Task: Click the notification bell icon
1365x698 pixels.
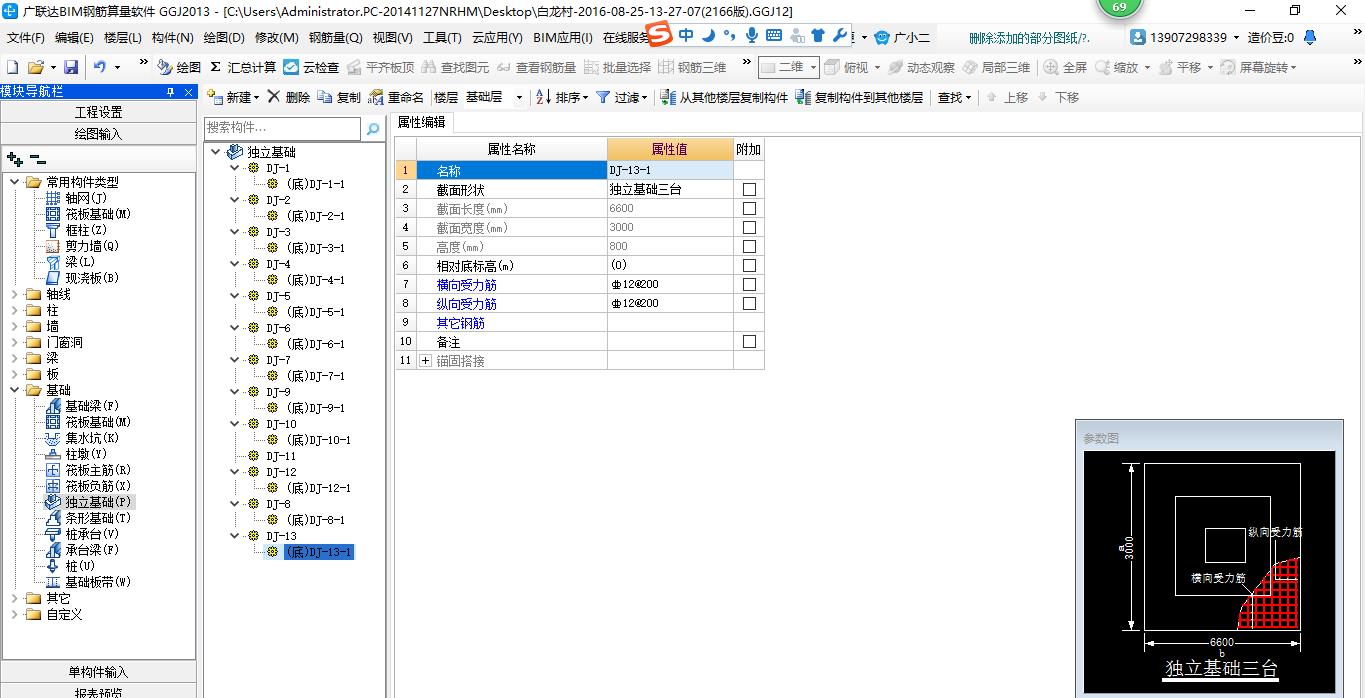Action: 1310,37
